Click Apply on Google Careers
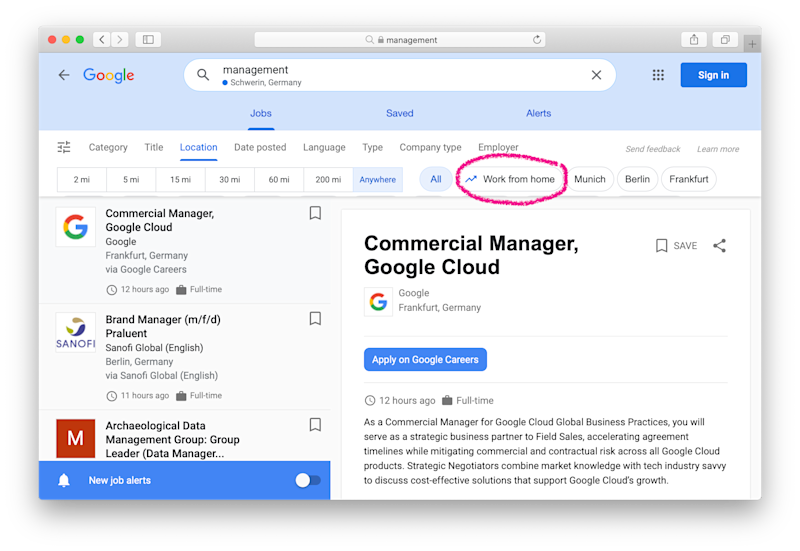This screenshot has height=551, width=800. click(x=425, y=360)
